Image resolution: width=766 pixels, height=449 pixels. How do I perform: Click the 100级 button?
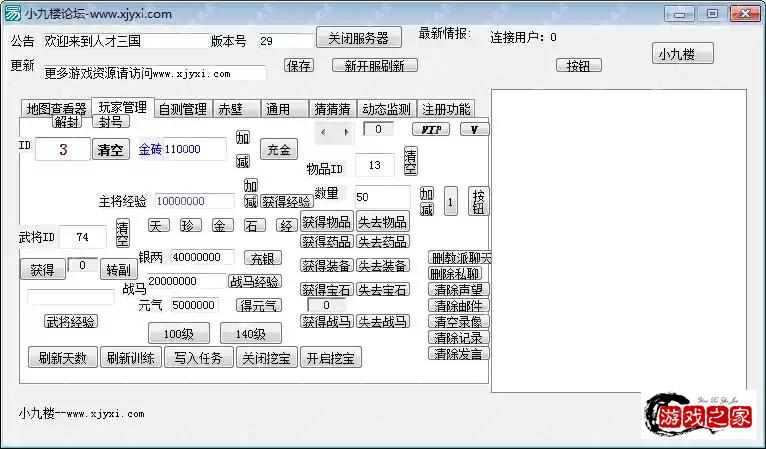coord(179,334)
